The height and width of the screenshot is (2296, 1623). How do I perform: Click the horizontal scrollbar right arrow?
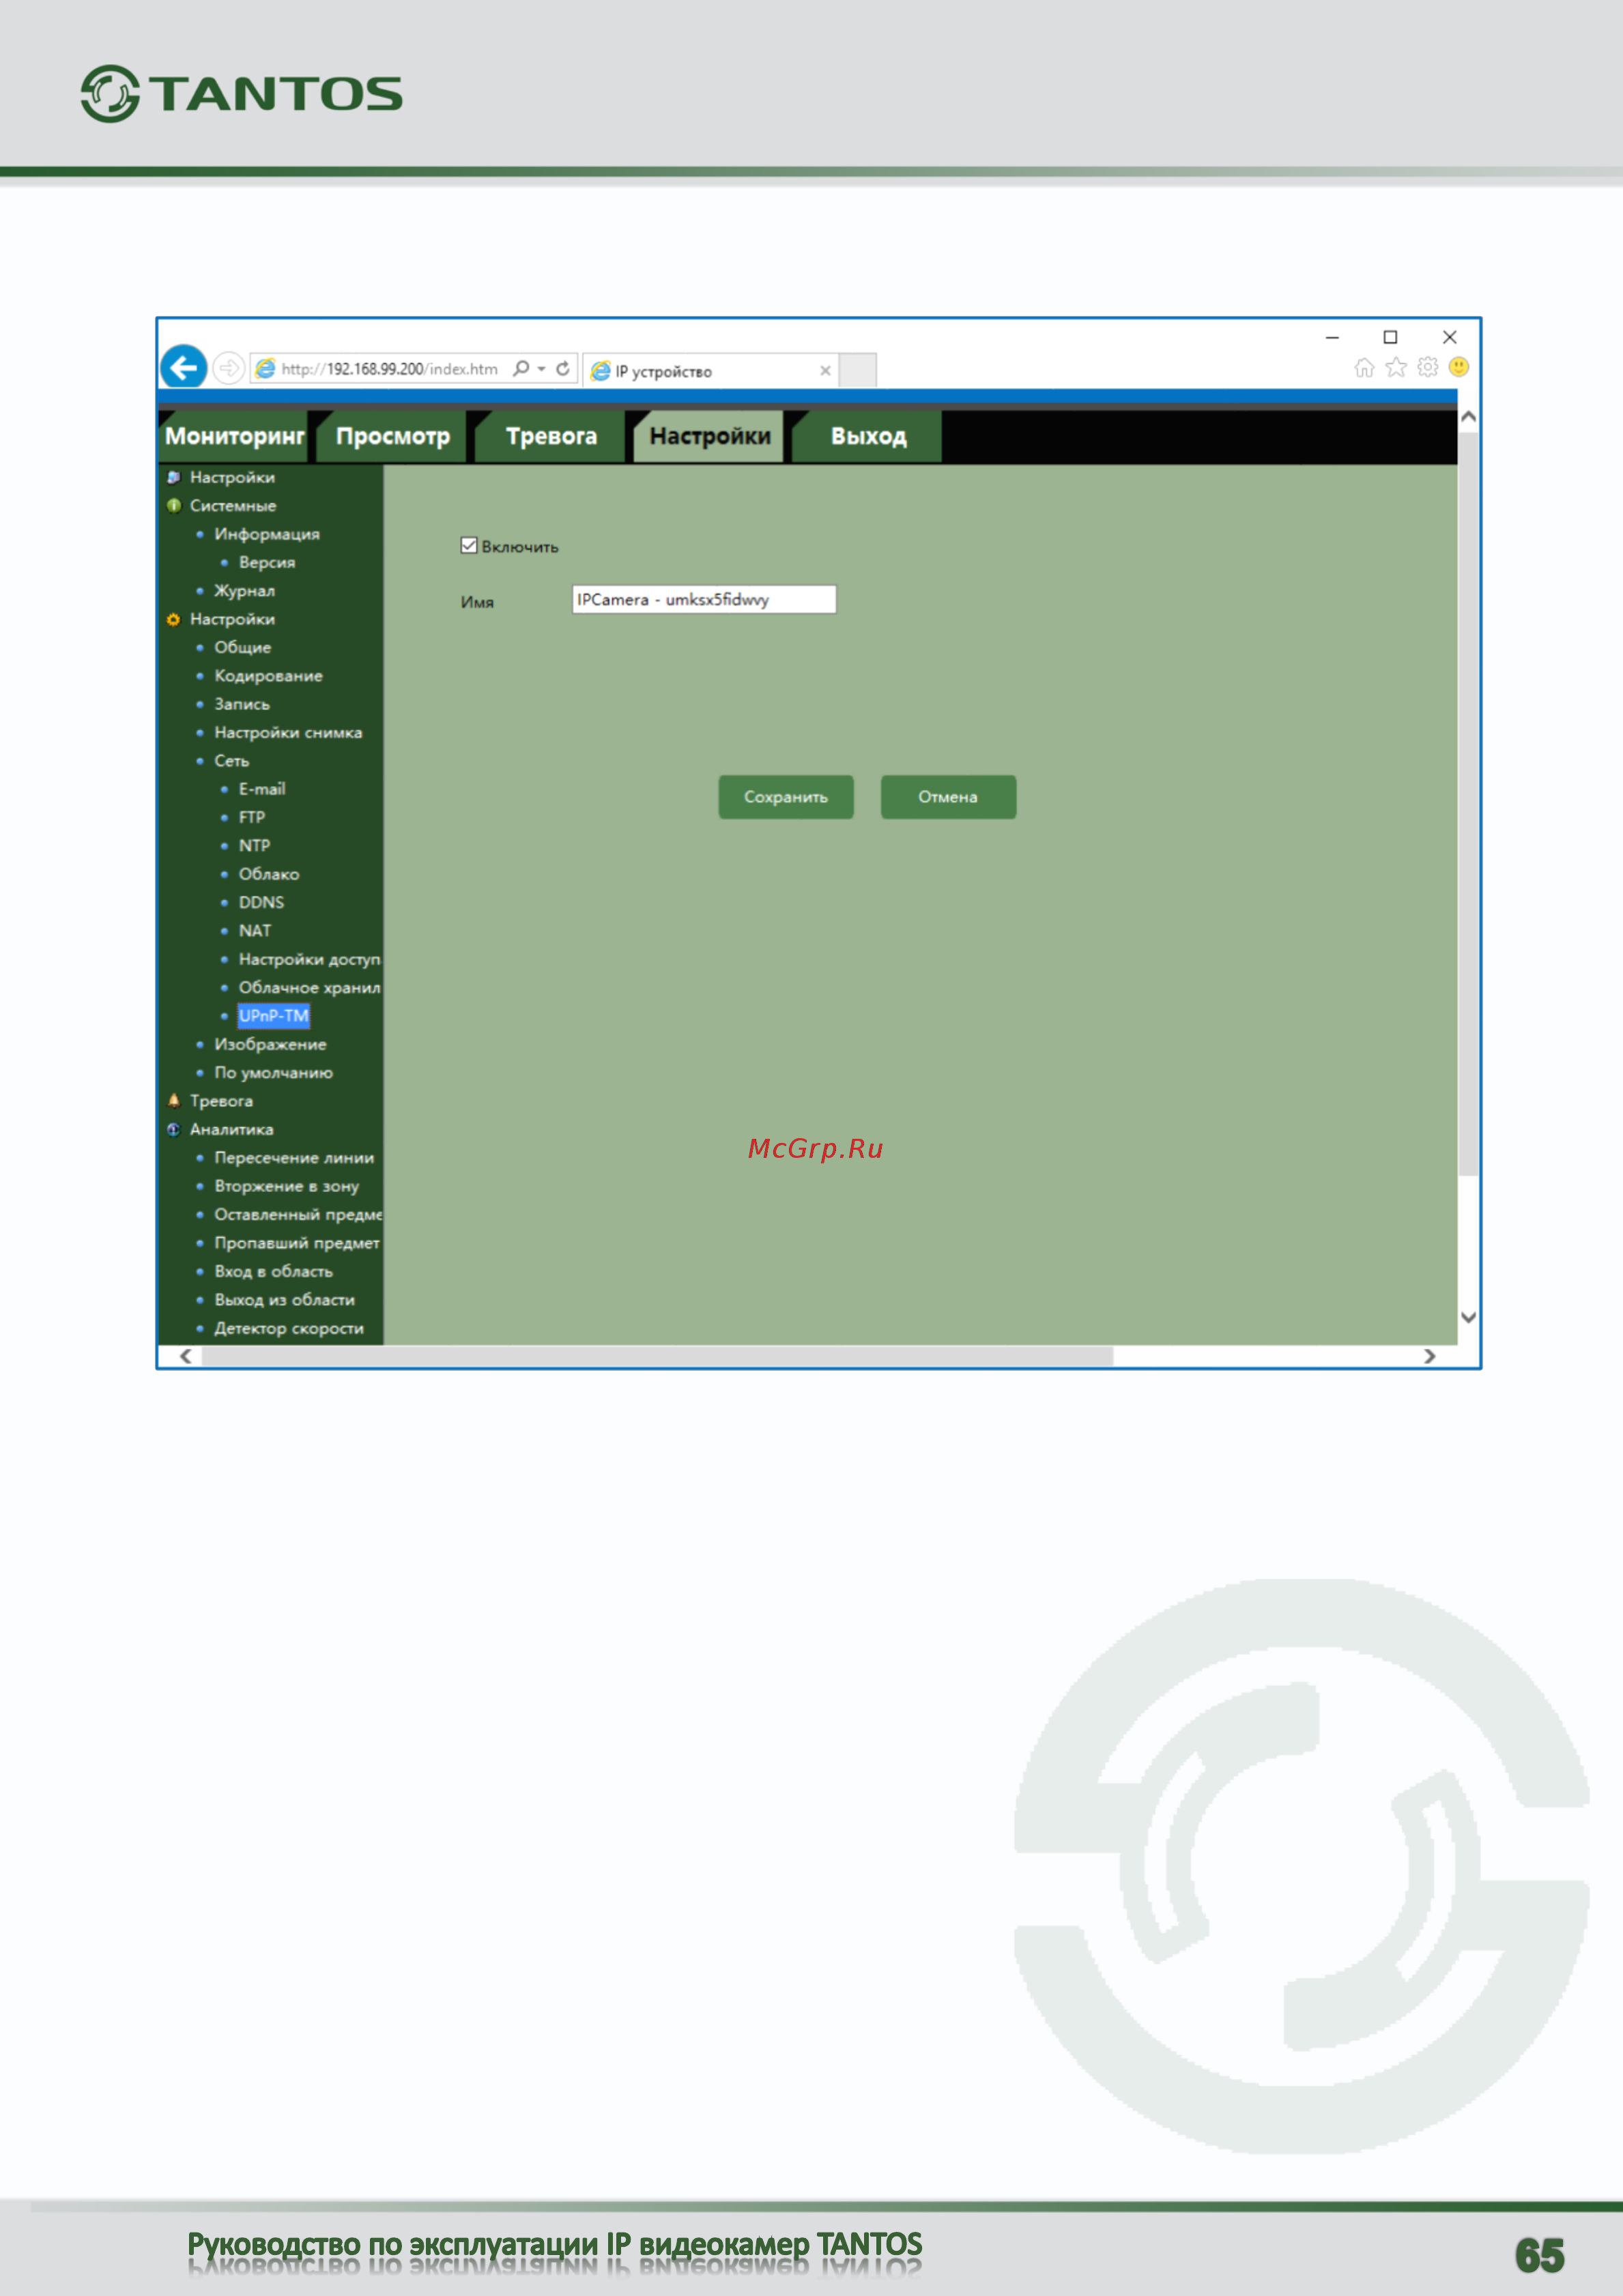tap(1430, 1356)
